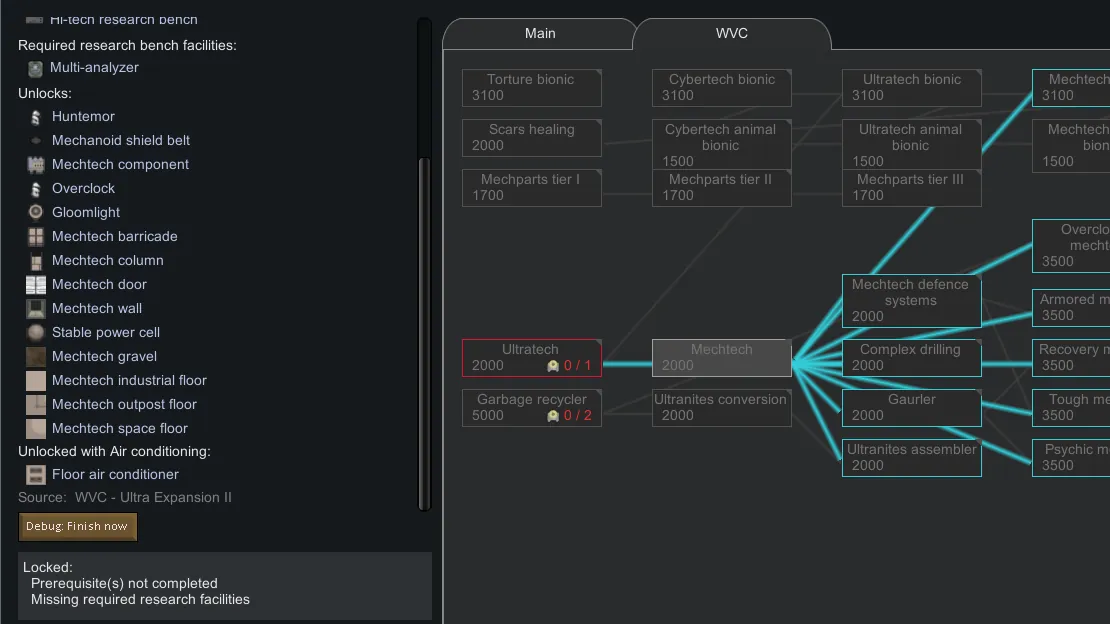The width and height of the screenshot is (1110, 624).
Task: Select the Mechtech component icon
Action: [x=36, y=165]
